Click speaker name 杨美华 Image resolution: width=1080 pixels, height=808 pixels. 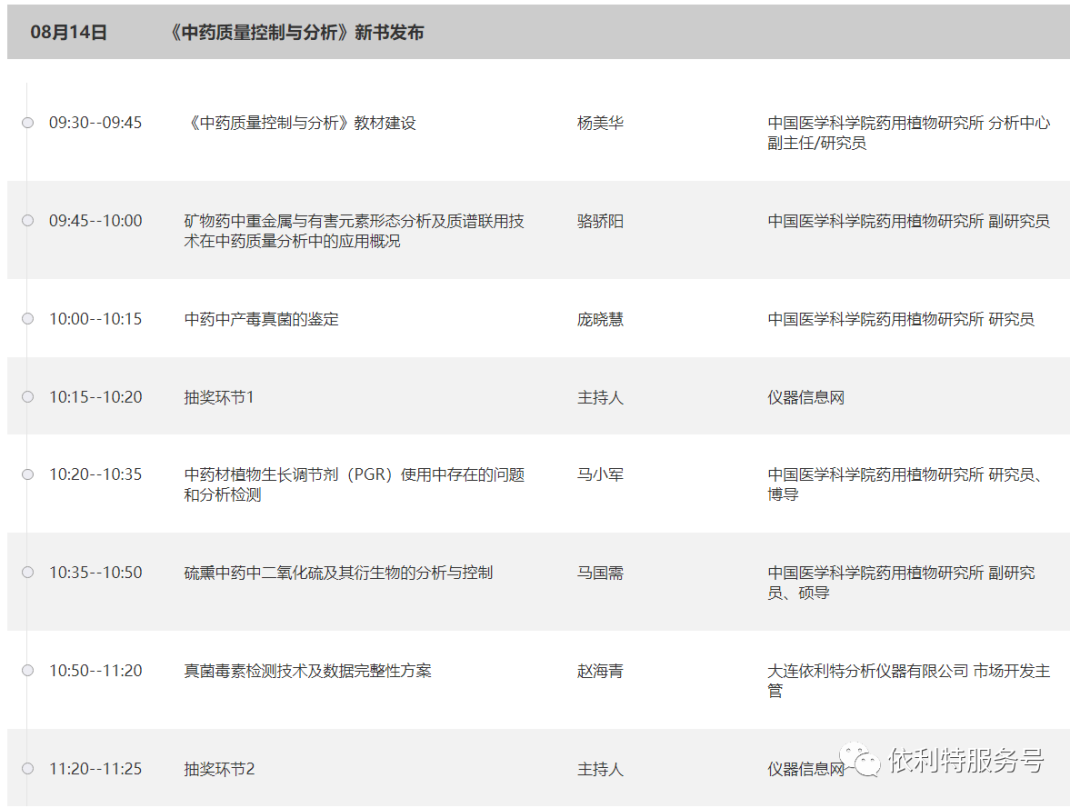point(600,123)
